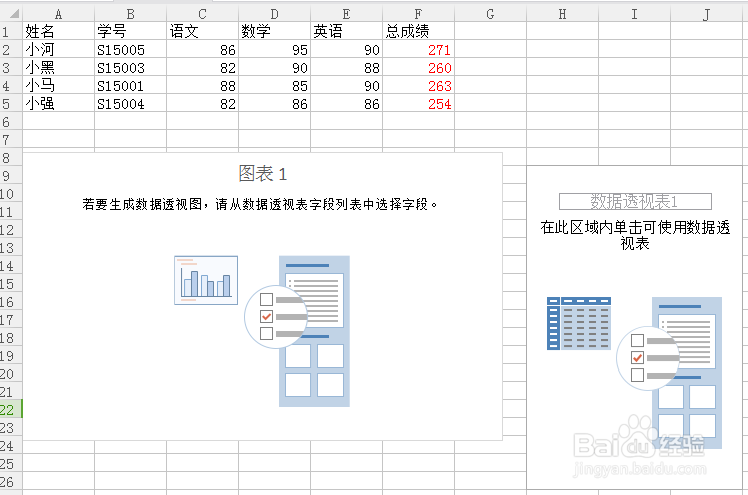Viewport: 748px width, 495px height.
Task: Select column B header
Action: 130,14
